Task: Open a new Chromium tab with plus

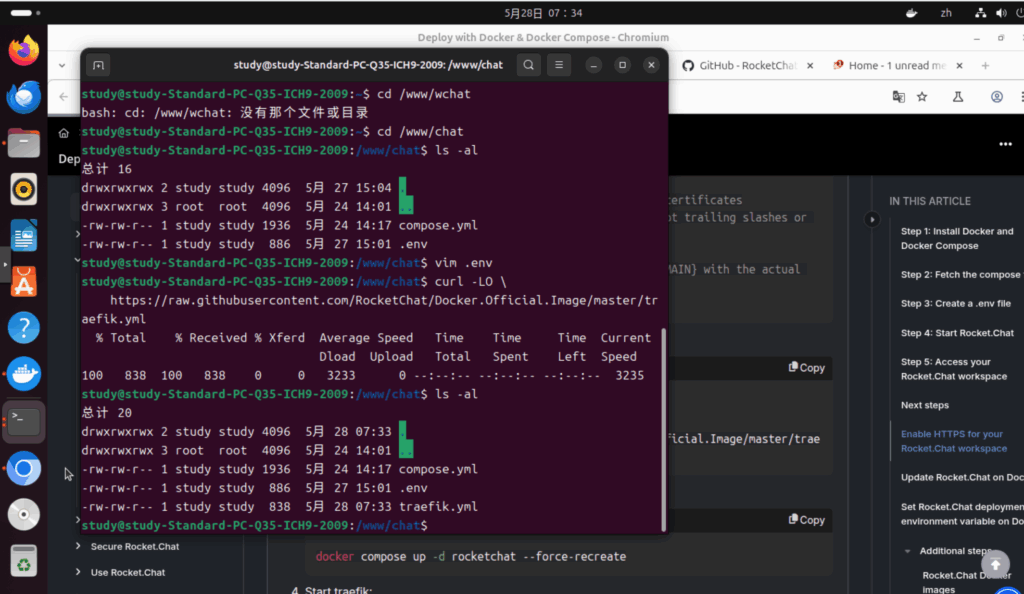Action: (985, 65)
